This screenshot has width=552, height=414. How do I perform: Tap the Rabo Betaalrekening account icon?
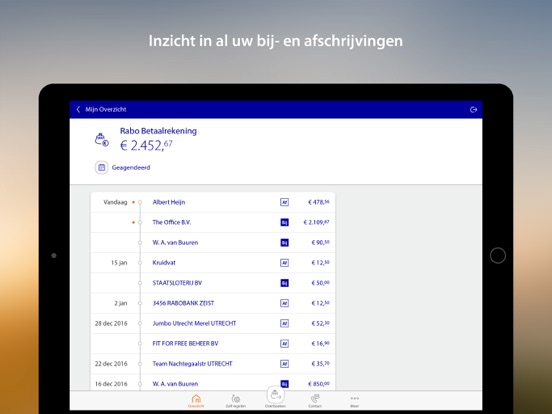click(102, 140)
